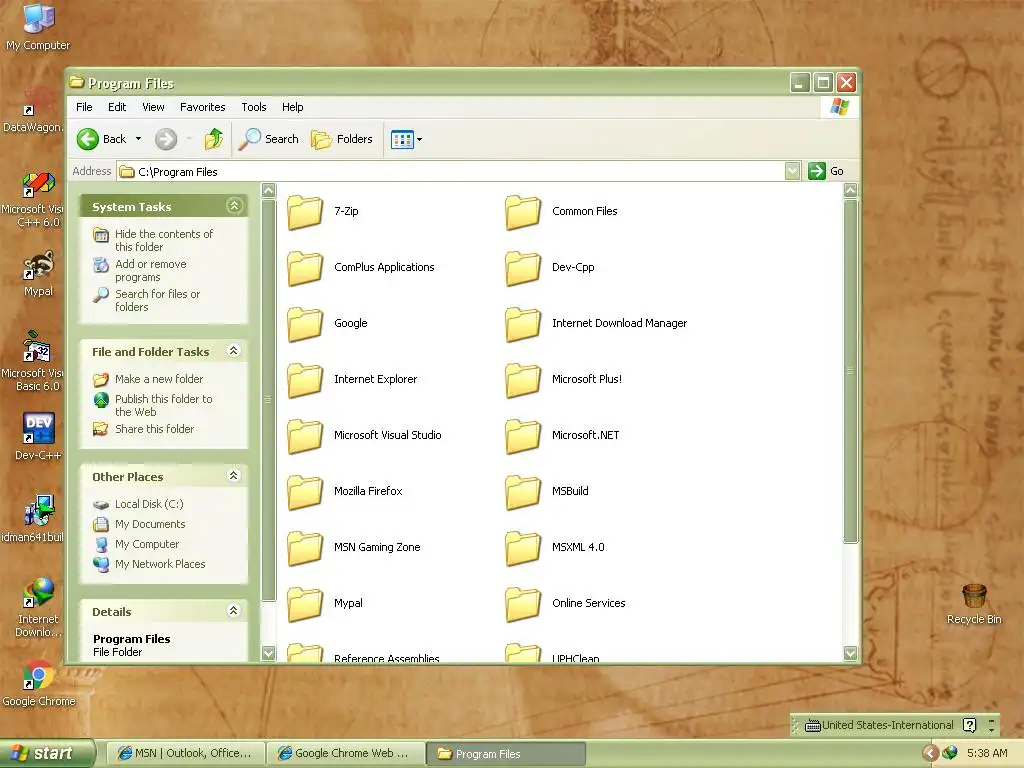Image resolution: width=1024 pixels, height=768 pixels.
Task: Open the Tools menu
Action: point(253,107)
